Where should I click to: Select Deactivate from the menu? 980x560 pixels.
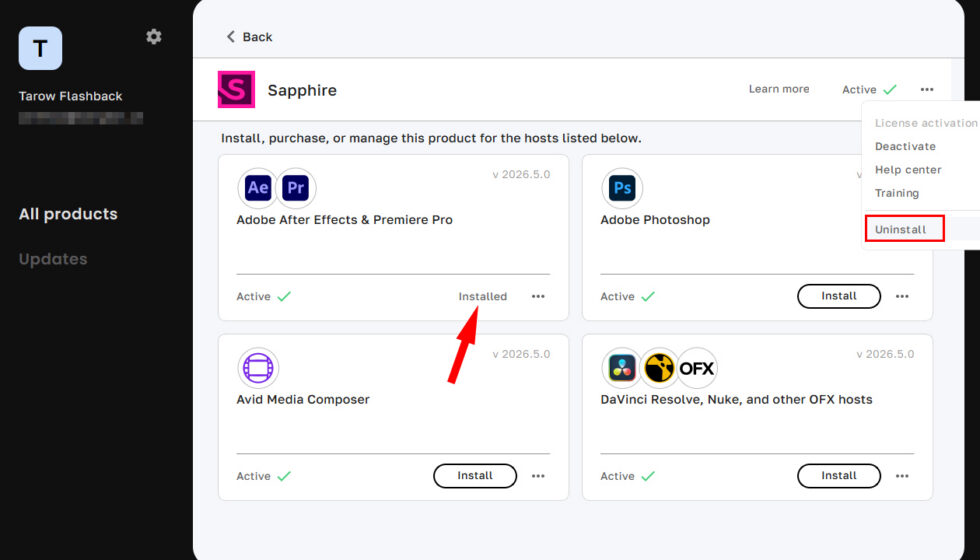pyautogui.click(x=905, y=146)
